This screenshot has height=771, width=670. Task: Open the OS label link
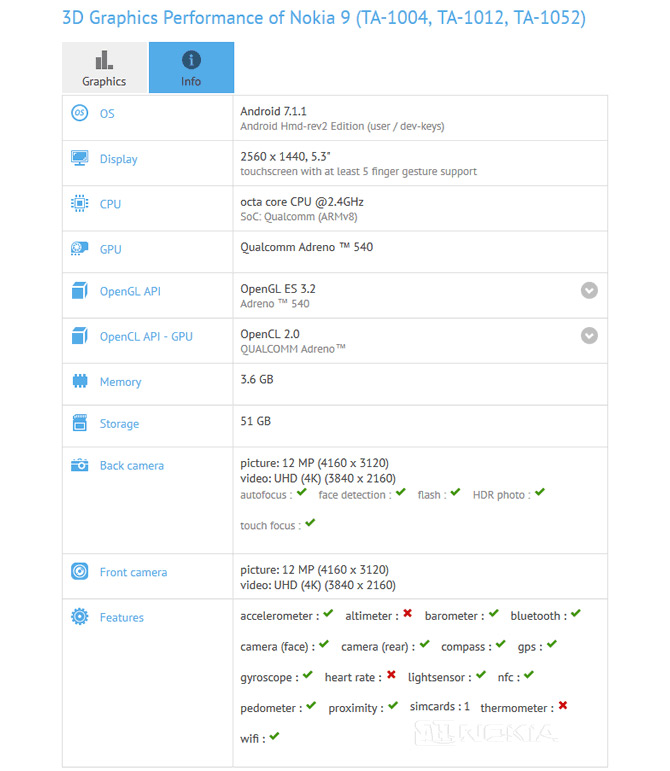coord(107,114)
